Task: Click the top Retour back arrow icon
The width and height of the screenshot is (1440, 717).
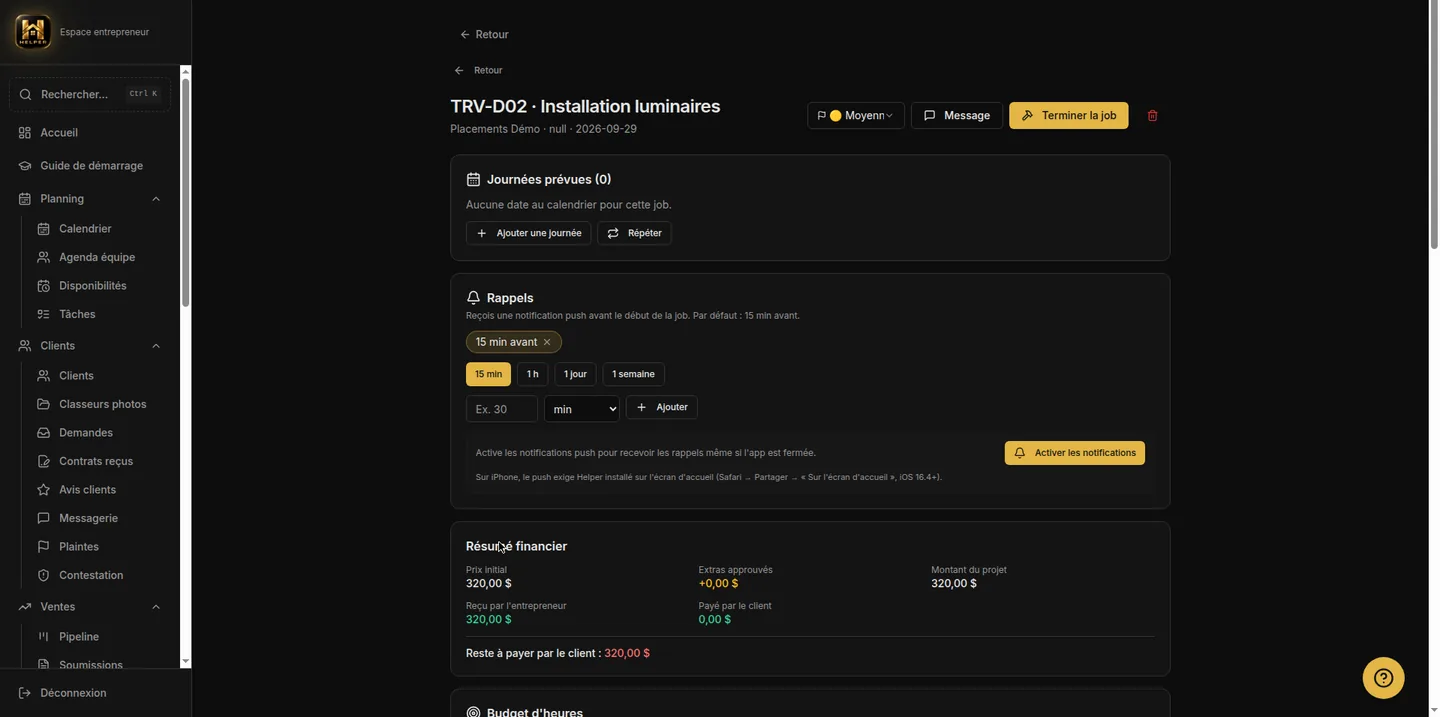Action: tap(465, 35)
